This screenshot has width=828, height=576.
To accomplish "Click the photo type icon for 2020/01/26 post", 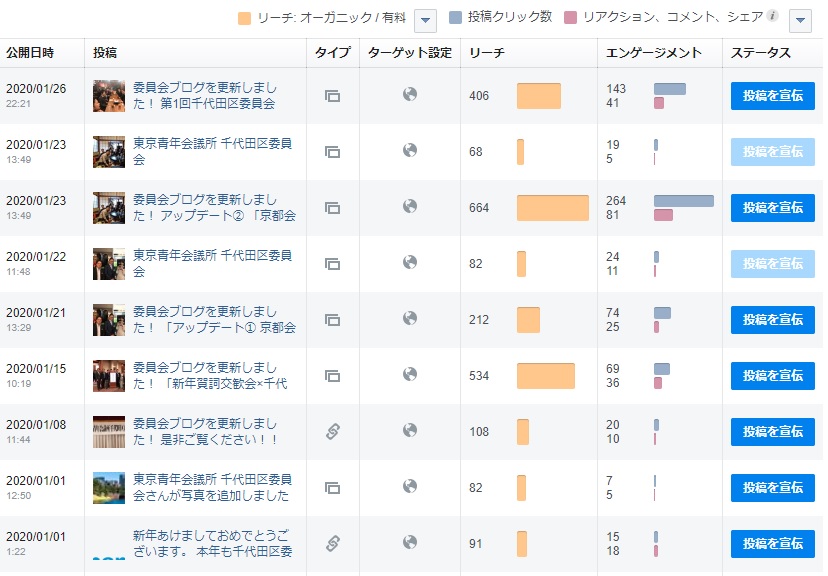I will coord(332,96).
